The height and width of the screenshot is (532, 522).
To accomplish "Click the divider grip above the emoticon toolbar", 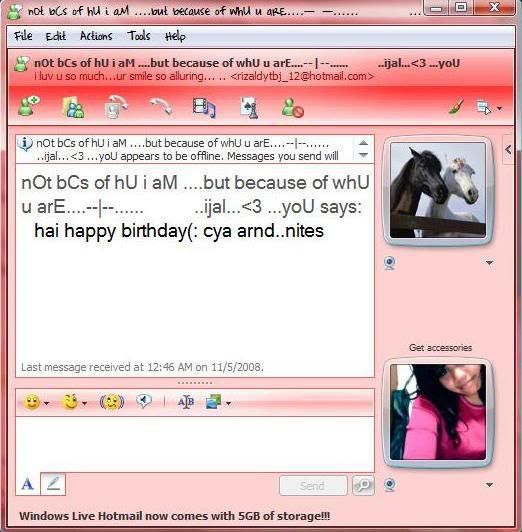I will coord(195,383).
